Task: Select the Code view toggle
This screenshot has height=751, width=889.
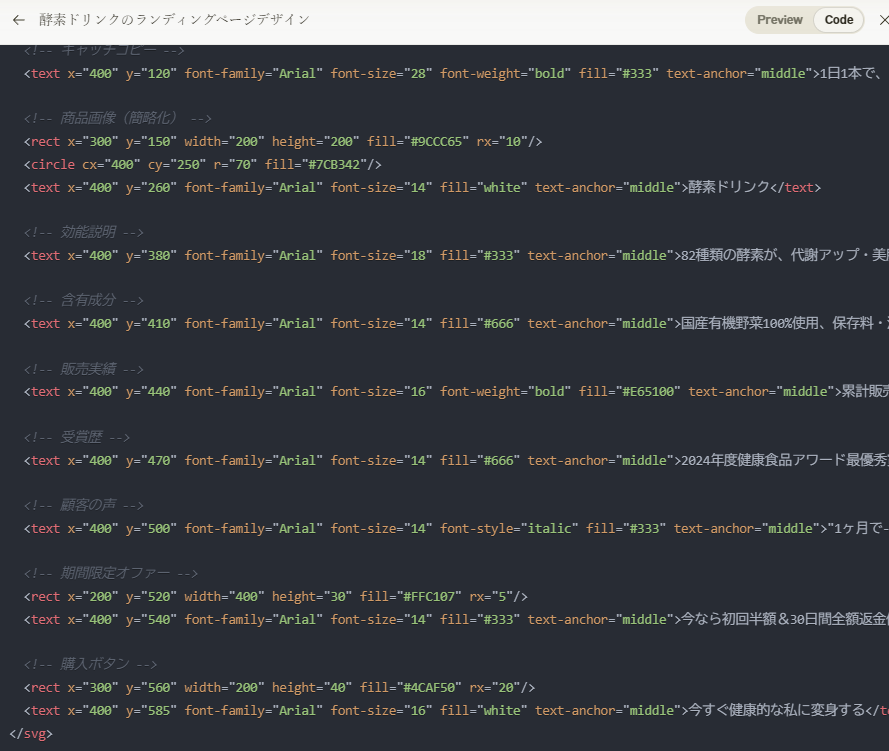Action: pos(838,20)
